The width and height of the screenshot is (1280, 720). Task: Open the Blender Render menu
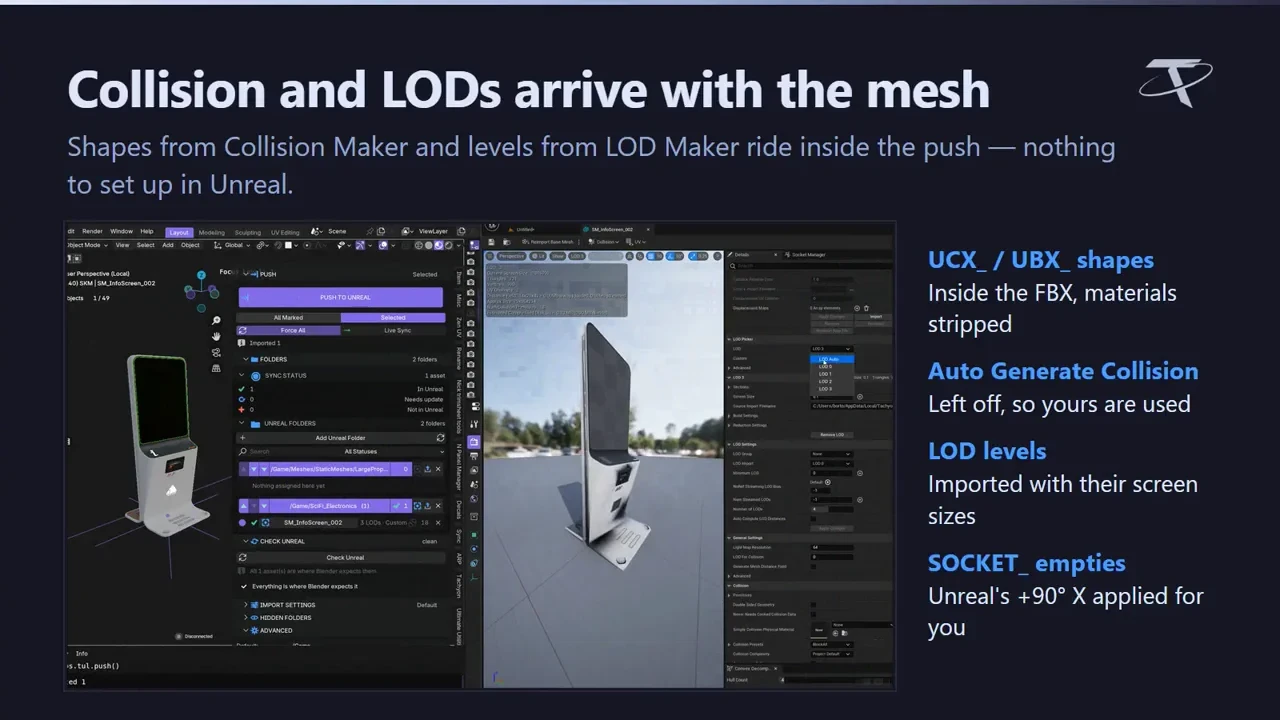point(92,231)
